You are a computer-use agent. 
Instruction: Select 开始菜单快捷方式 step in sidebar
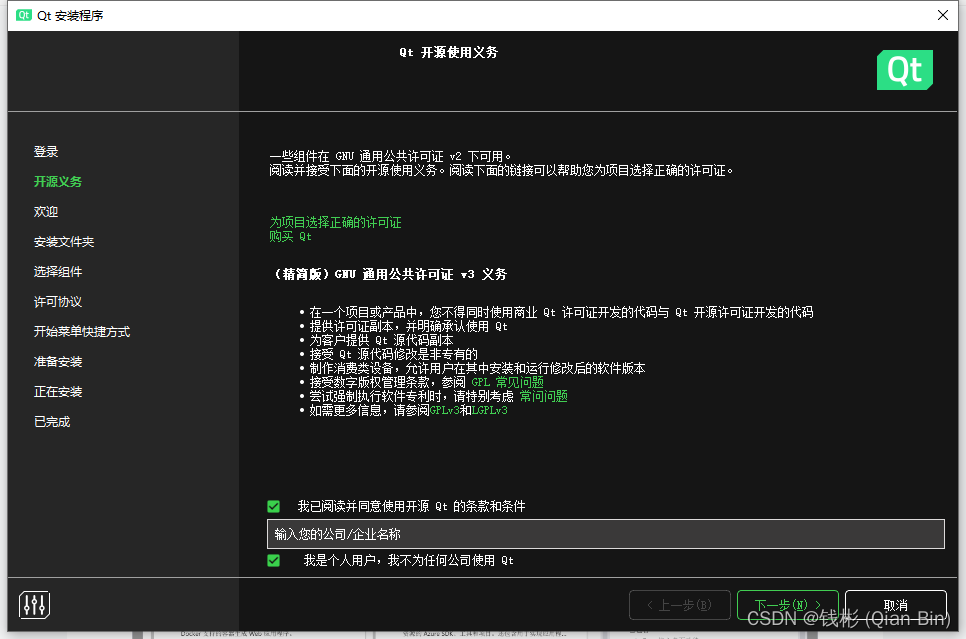[82, 332]
